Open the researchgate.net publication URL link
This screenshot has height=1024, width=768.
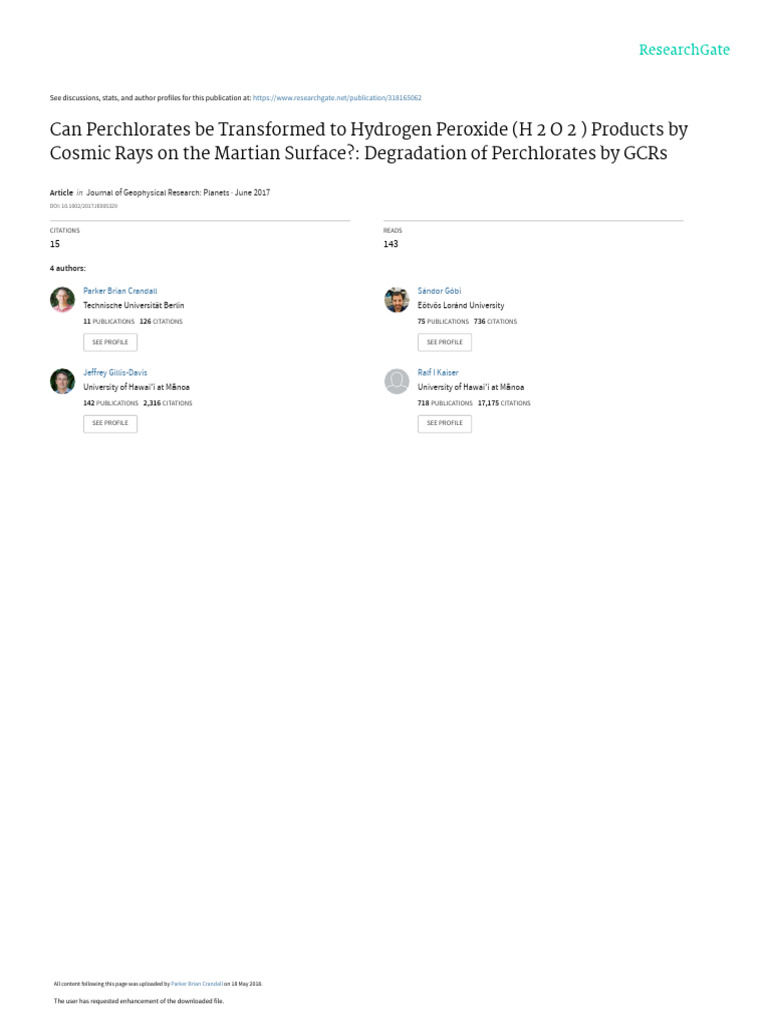(337, 98)
